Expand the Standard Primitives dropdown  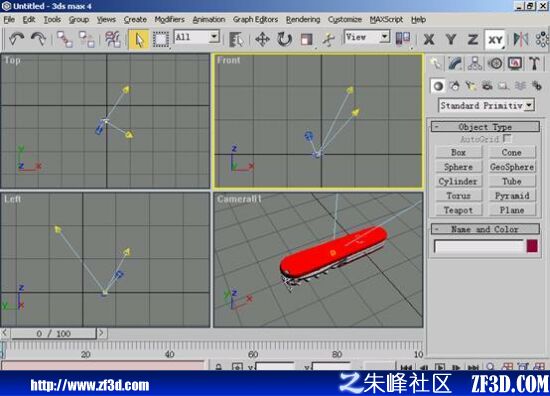click(x=487, y=105)
